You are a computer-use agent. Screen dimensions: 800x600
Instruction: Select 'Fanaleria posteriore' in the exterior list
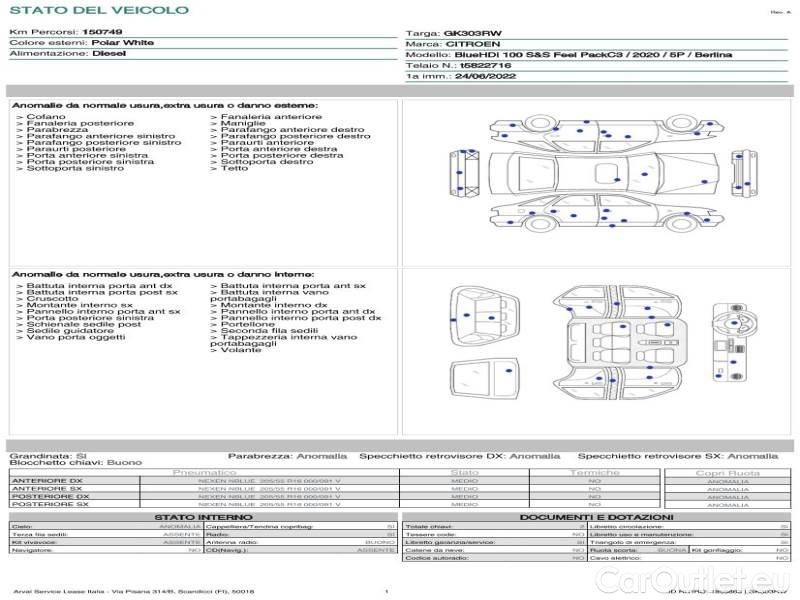pos(80,123)
